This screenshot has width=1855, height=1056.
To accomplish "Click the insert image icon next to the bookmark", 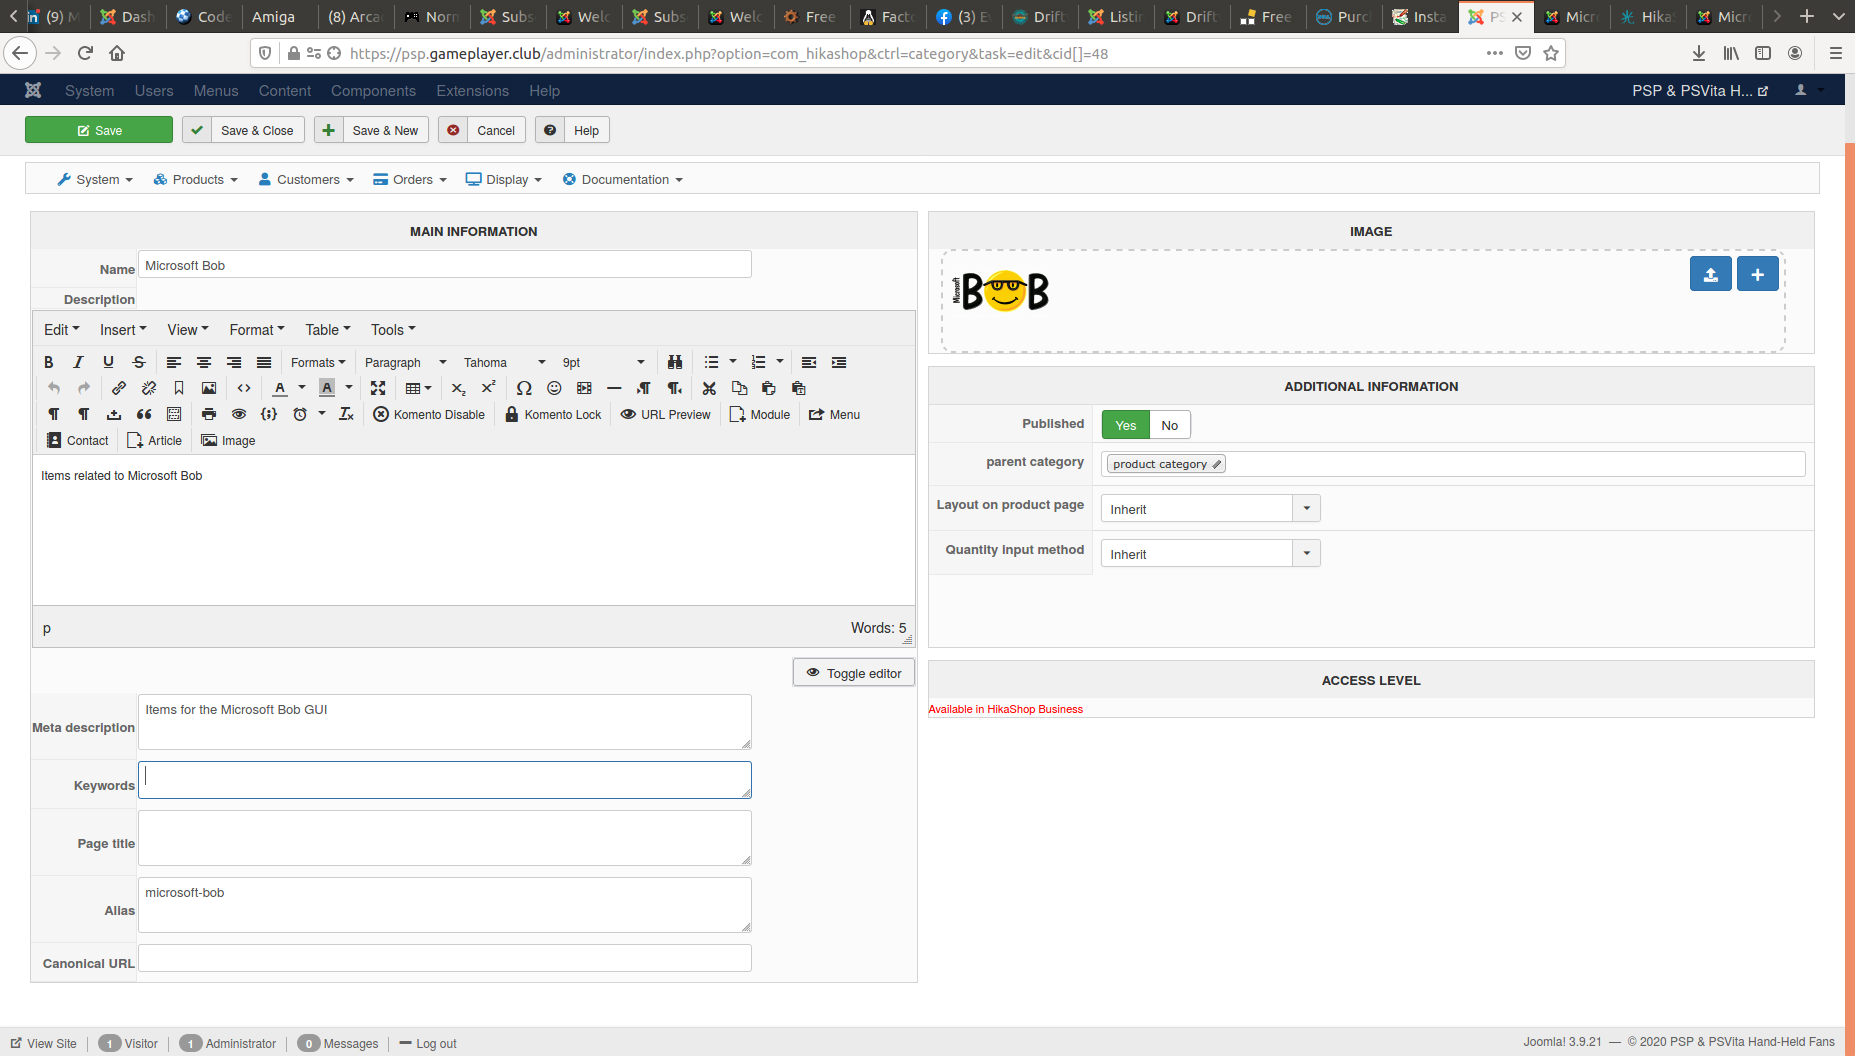I will pos(209,388).
